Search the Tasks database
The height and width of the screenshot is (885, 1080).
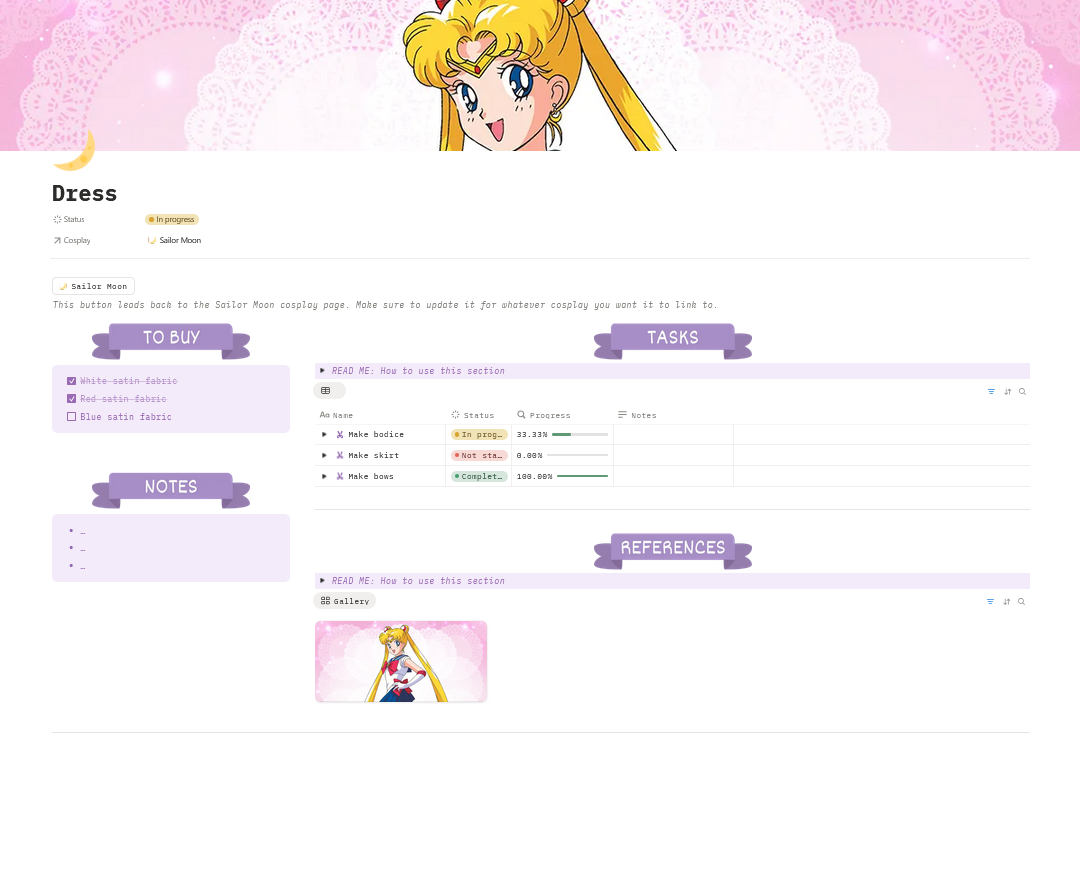[x=1023, y=391]
